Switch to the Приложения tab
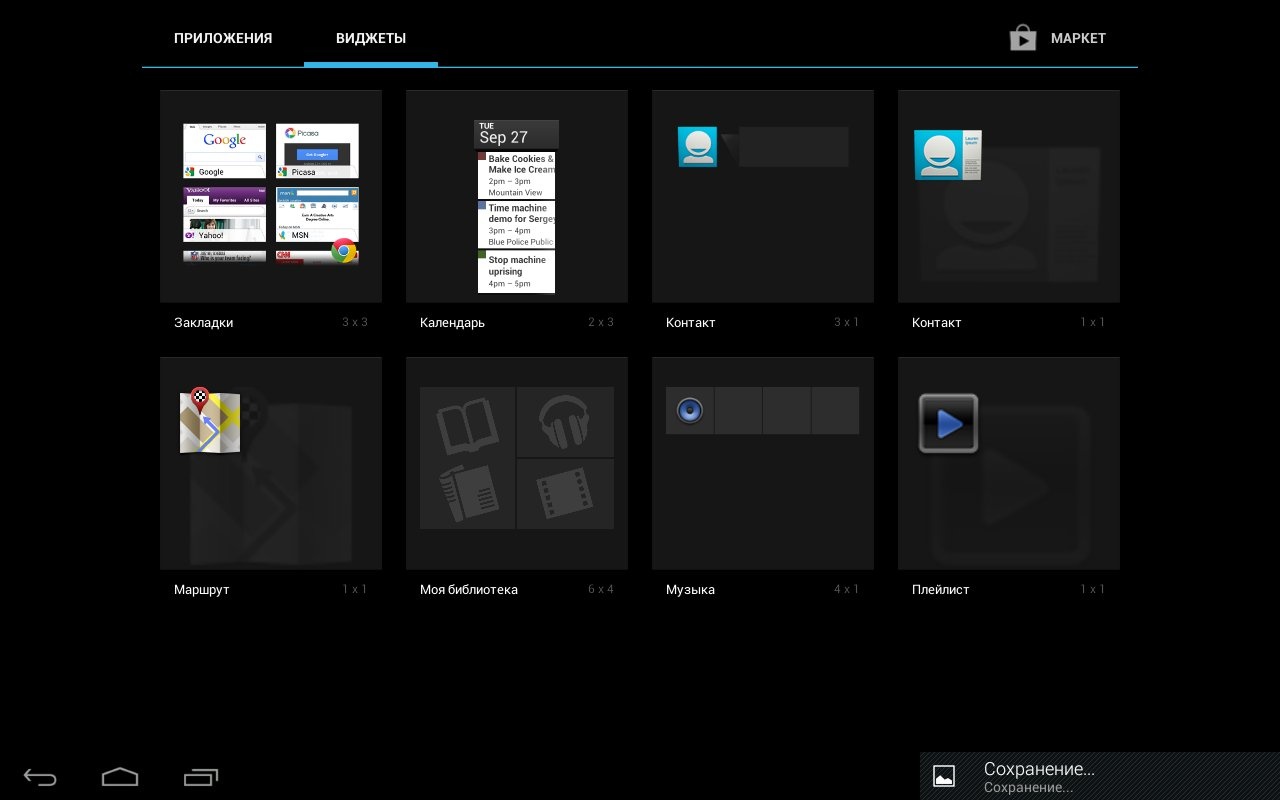This screenshot has width=1280, height=800. 223,38
